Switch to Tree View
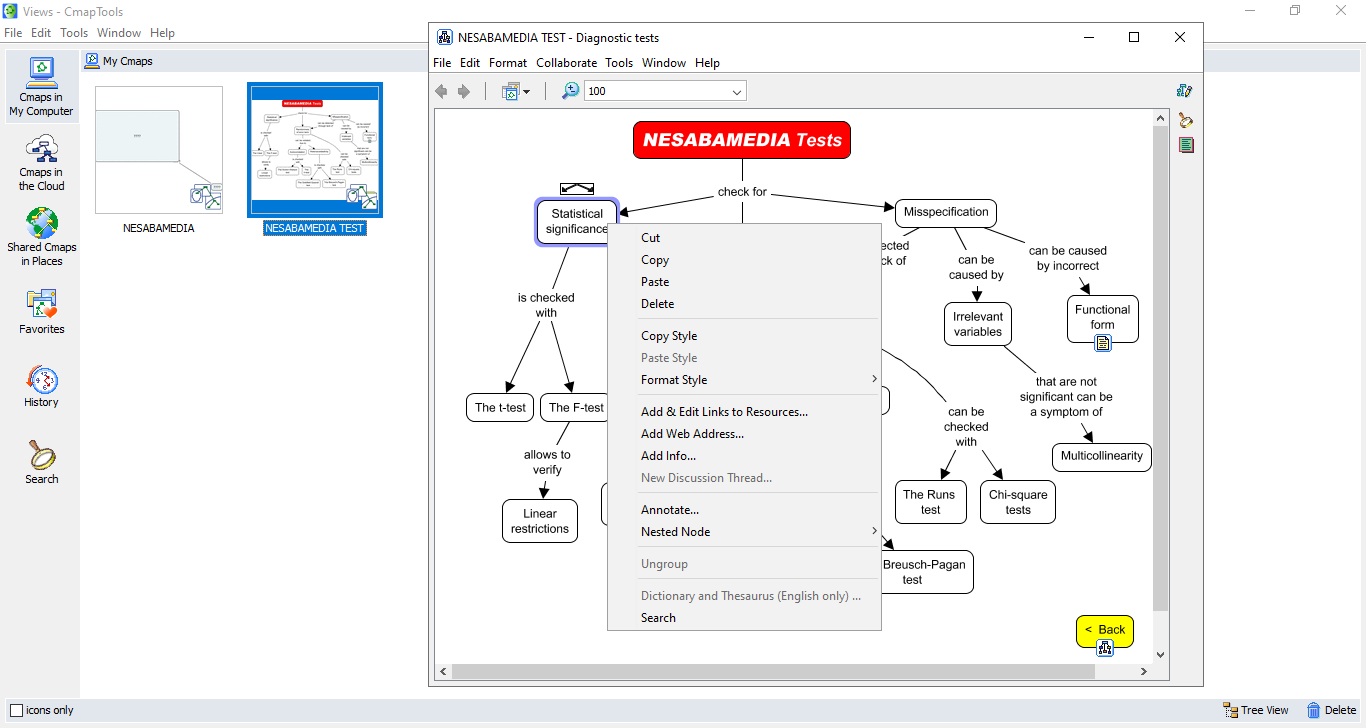Image resolution: width=1366 pixels, height=728 pixels. click(1255, 710)
